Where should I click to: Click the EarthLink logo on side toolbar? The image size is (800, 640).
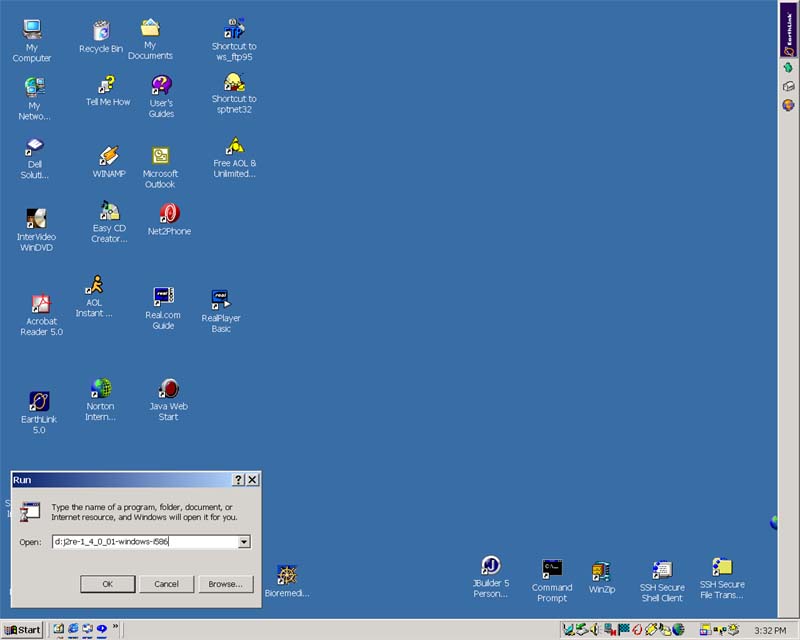[x=788, y=30]
